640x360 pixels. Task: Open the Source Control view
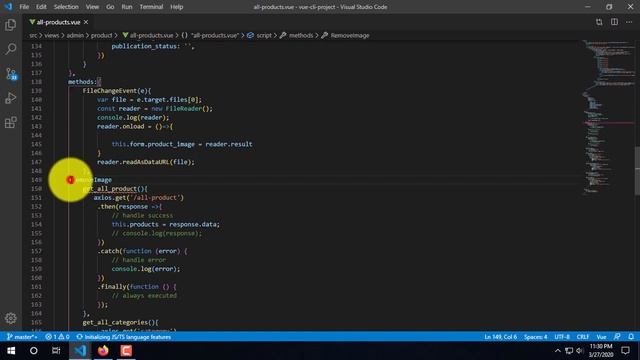click(x=11, y=74)
